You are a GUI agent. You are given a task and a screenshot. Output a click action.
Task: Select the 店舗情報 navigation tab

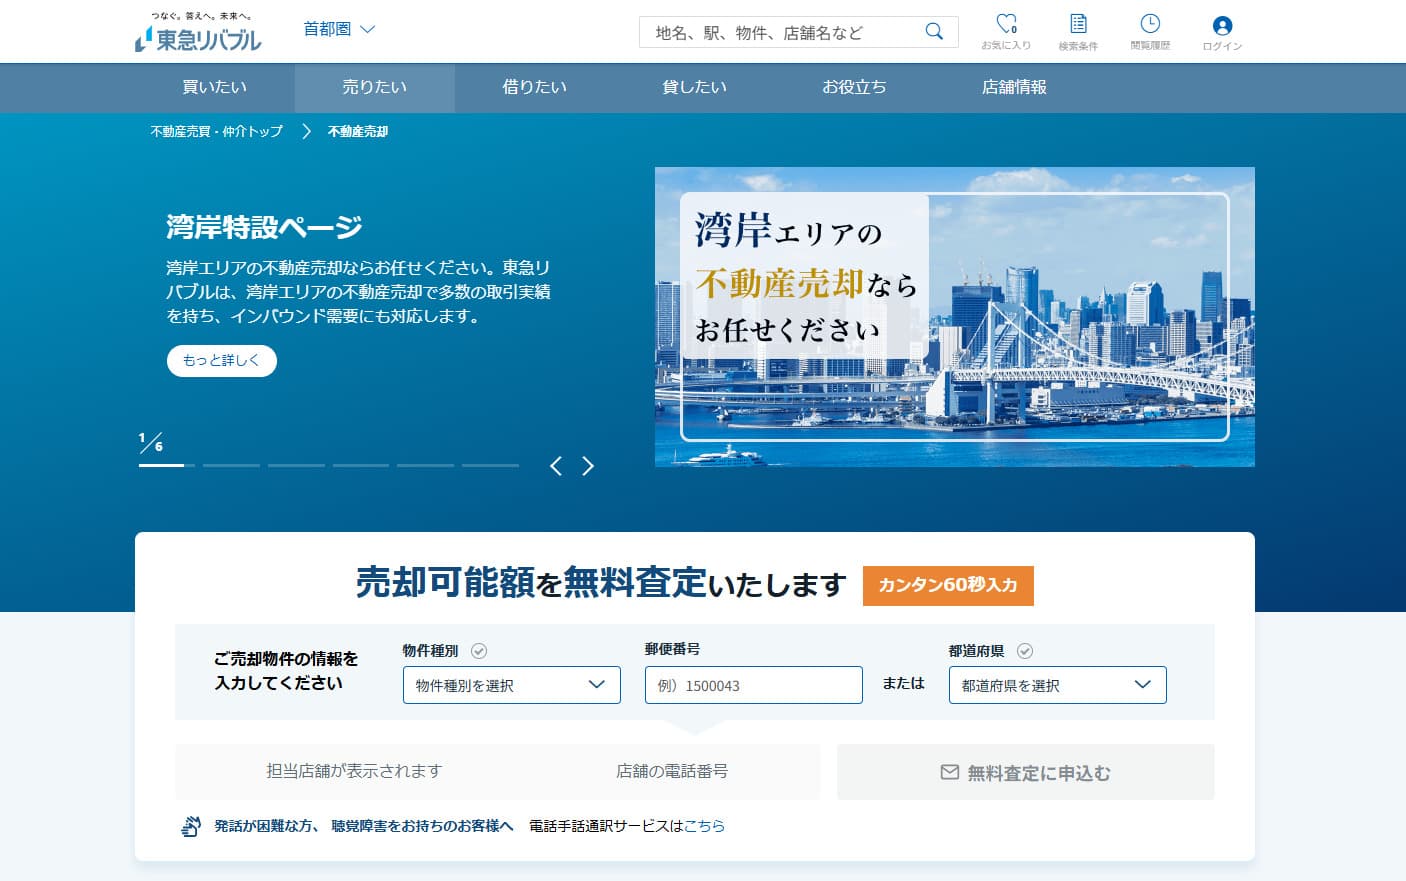pyautogui.click(x=1014, y=88)
